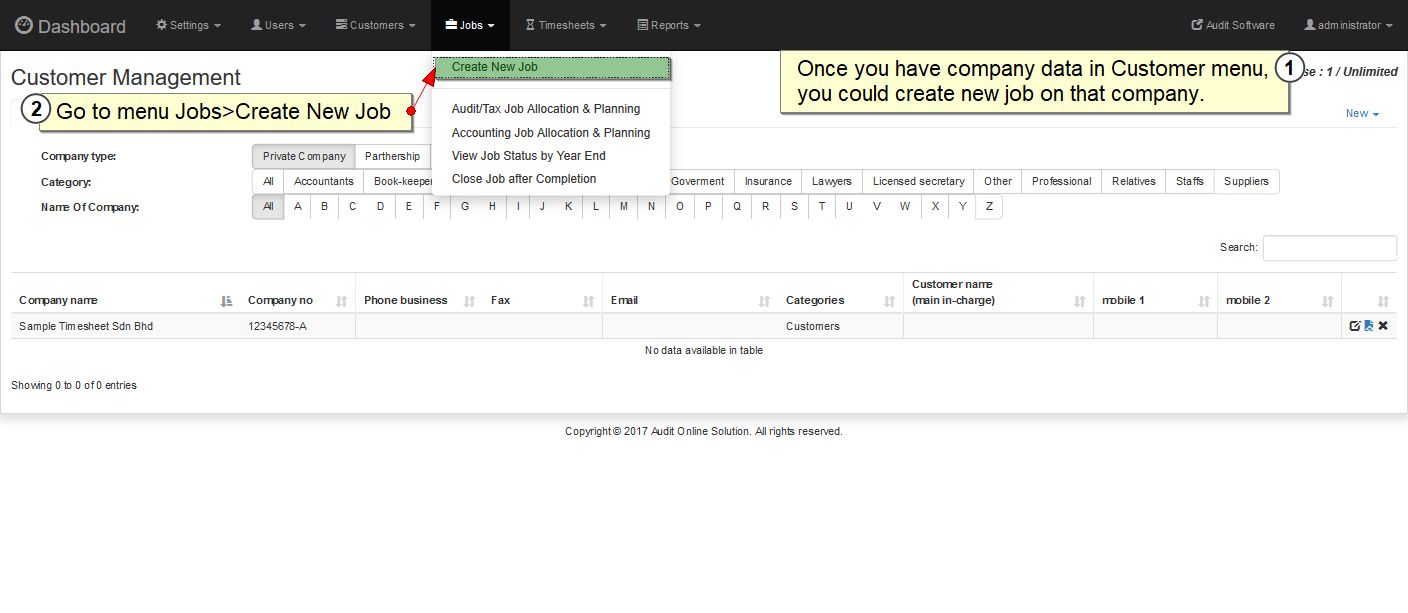1408x613 pixels.
Task: Click the Dashboard gauge logo icon
Action: pos(24,25)
